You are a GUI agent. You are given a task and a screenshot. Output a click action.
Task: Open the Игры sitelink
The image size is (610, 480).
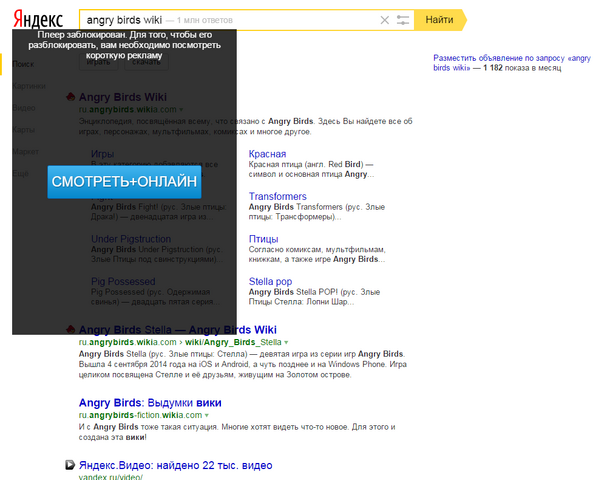(102, 154)
